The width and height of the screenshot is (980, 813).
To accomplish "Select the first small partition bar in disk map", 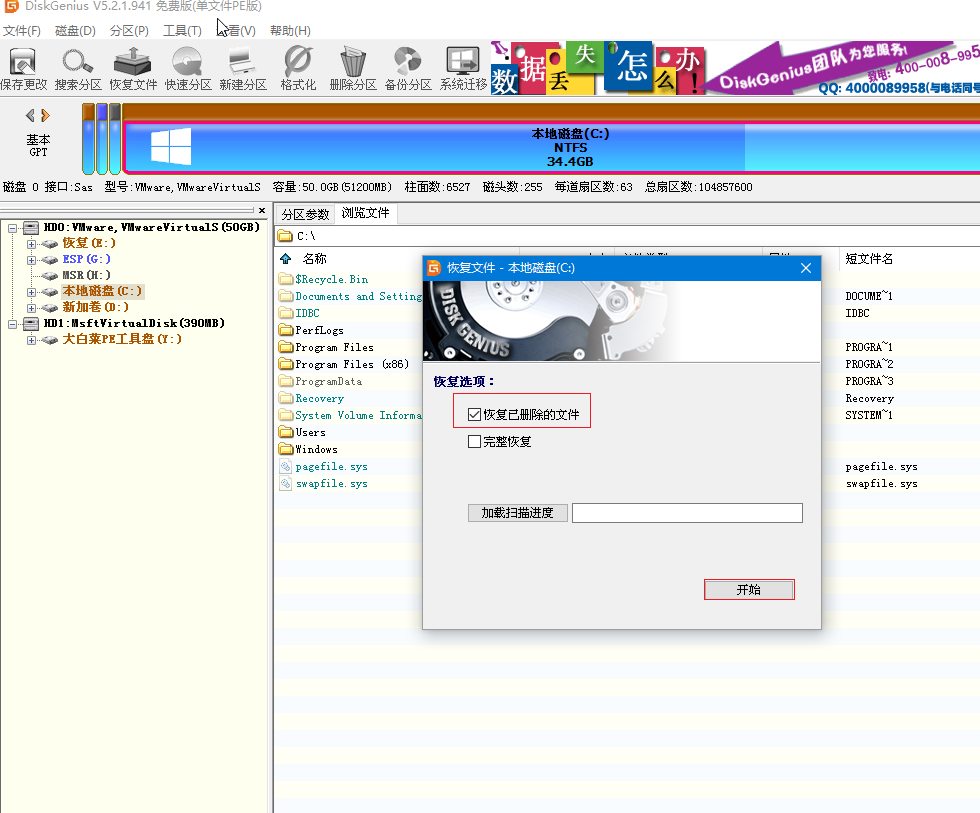I will click(x=88, y=139).
